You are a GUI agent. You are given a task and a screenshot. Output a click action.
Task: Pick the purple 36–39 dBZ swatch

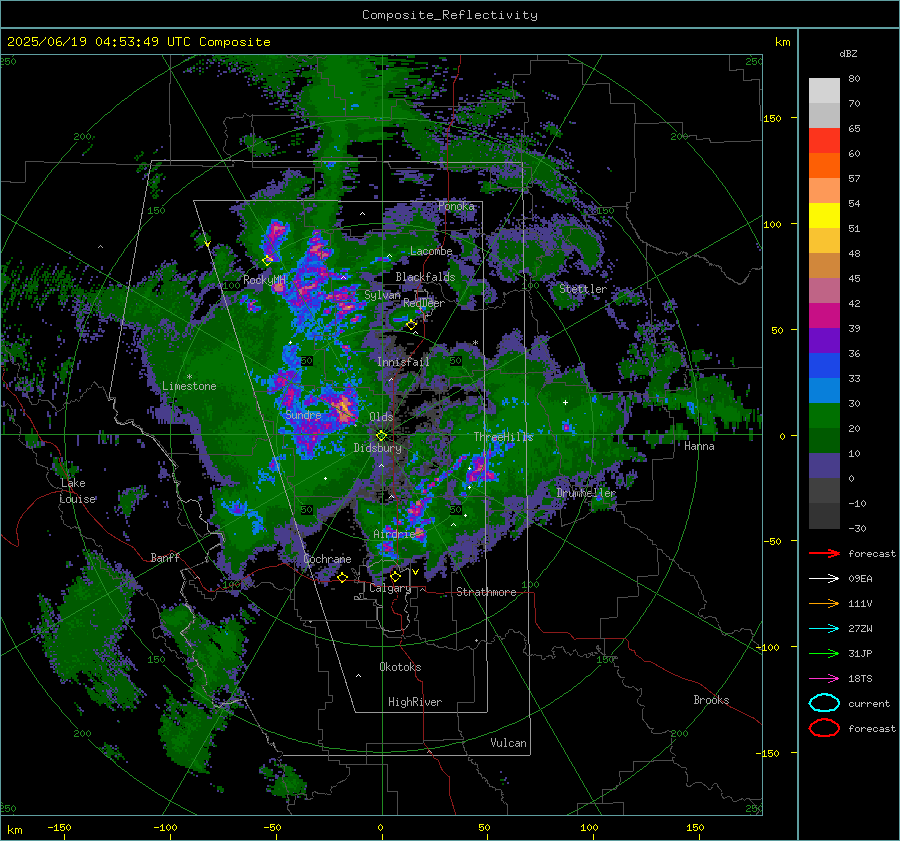pos(824,341)
